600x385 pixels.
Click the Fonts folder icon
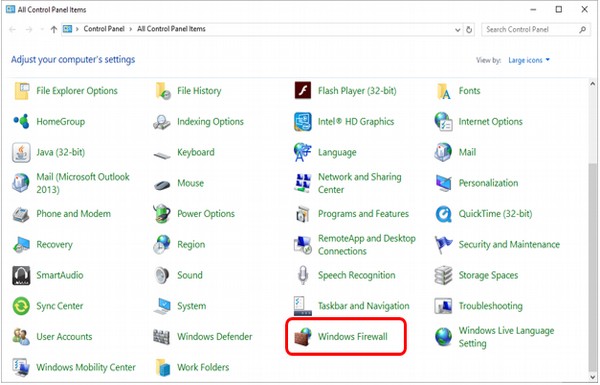click(x=443, y=91)
